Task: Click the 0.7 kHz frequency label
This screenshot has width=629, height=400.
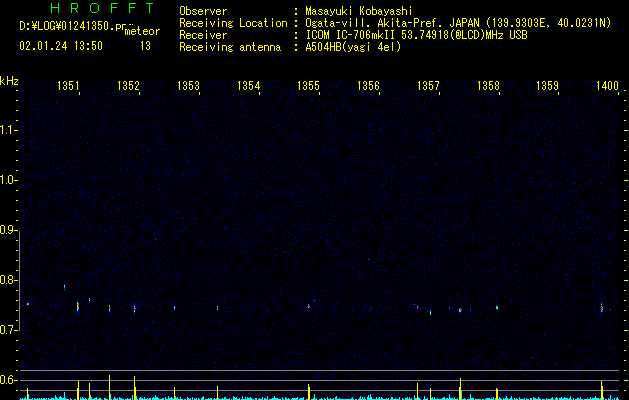Action: point(8,330)
